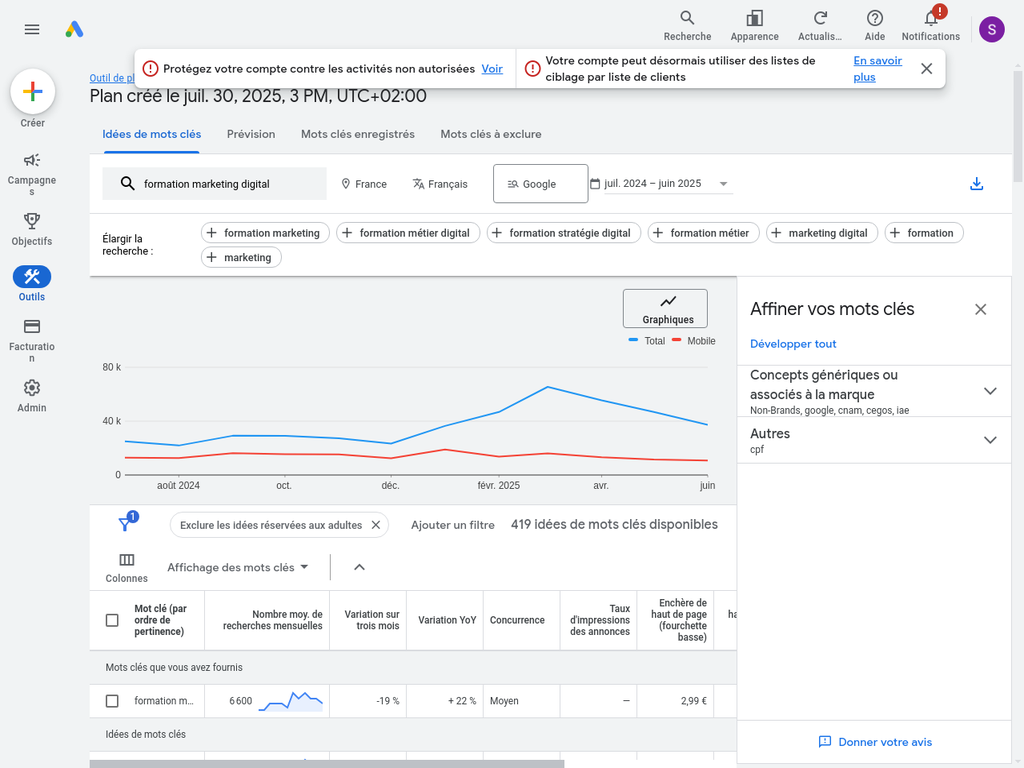Open Facturation in the sidebar
This screenshot has width=1024, height=768.
(x=32, y=340)
